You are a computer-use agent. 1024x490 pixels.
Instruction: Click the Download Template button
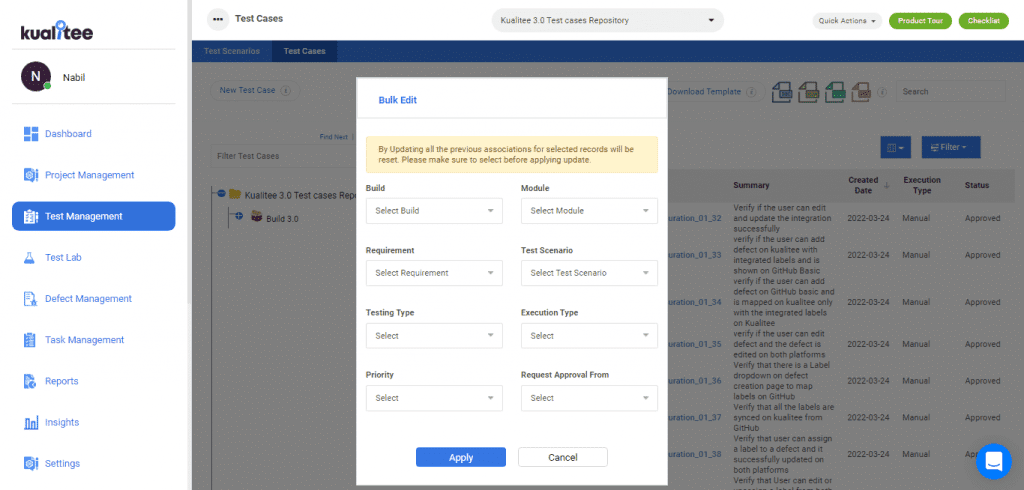click(704, 92)
